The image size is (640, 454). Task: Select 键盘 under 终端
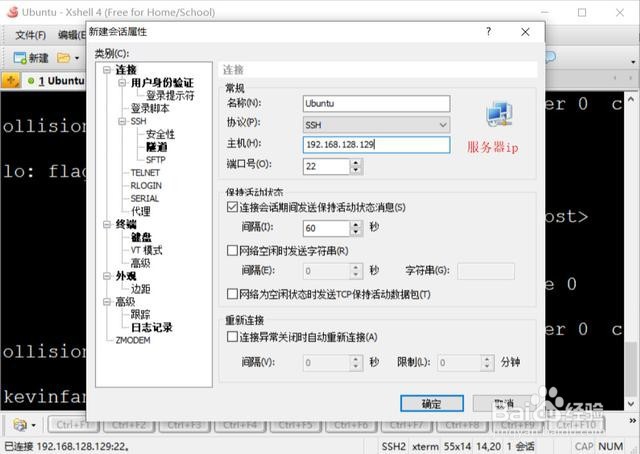141,237
